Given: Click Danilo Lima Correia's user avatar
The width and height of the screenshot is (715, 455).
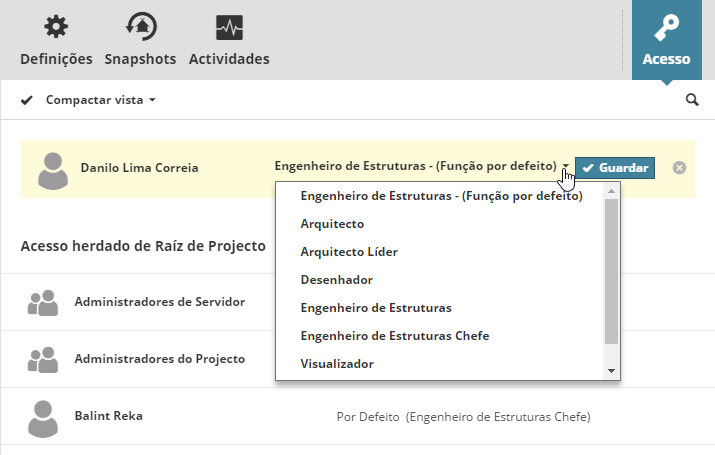Looking at the screenshot, I should (x=53, y=169).
